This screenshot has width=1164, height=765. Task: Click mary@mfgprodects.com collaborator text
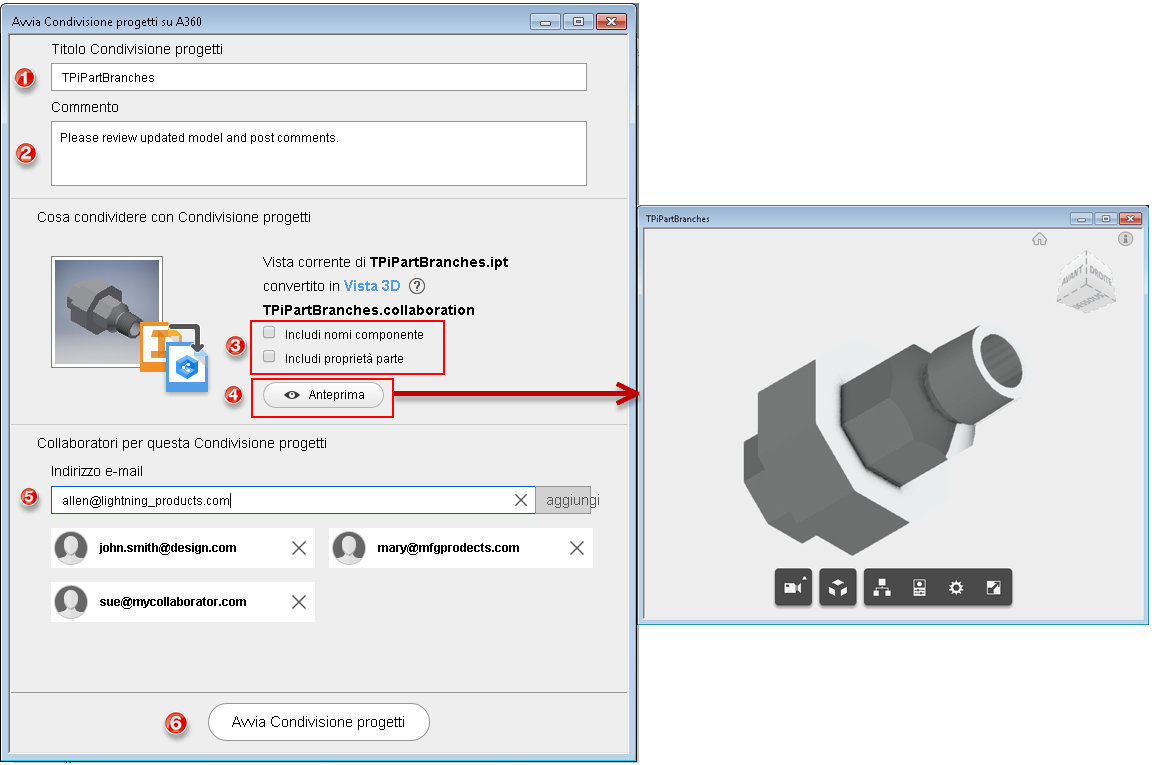(448, 548)
